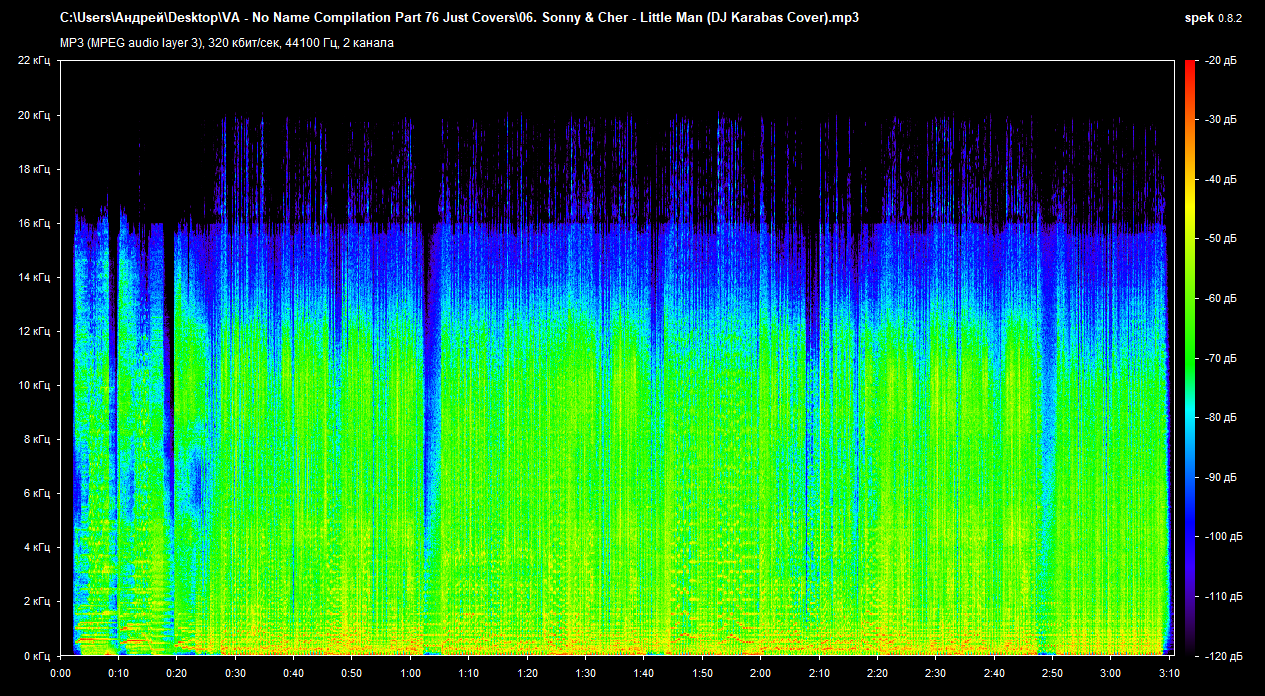Select the 20 кГц frequency label

click(35, 115)
